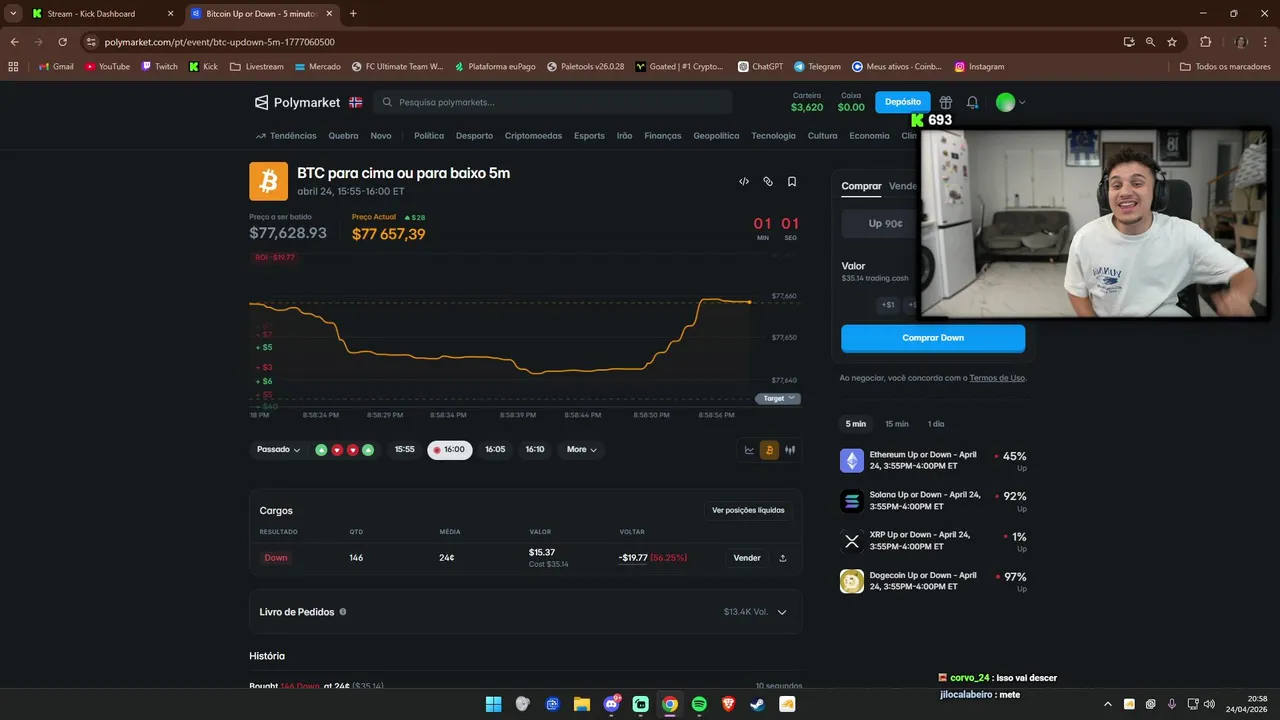Click the Norwegian flag language icon

click(356, 102)
